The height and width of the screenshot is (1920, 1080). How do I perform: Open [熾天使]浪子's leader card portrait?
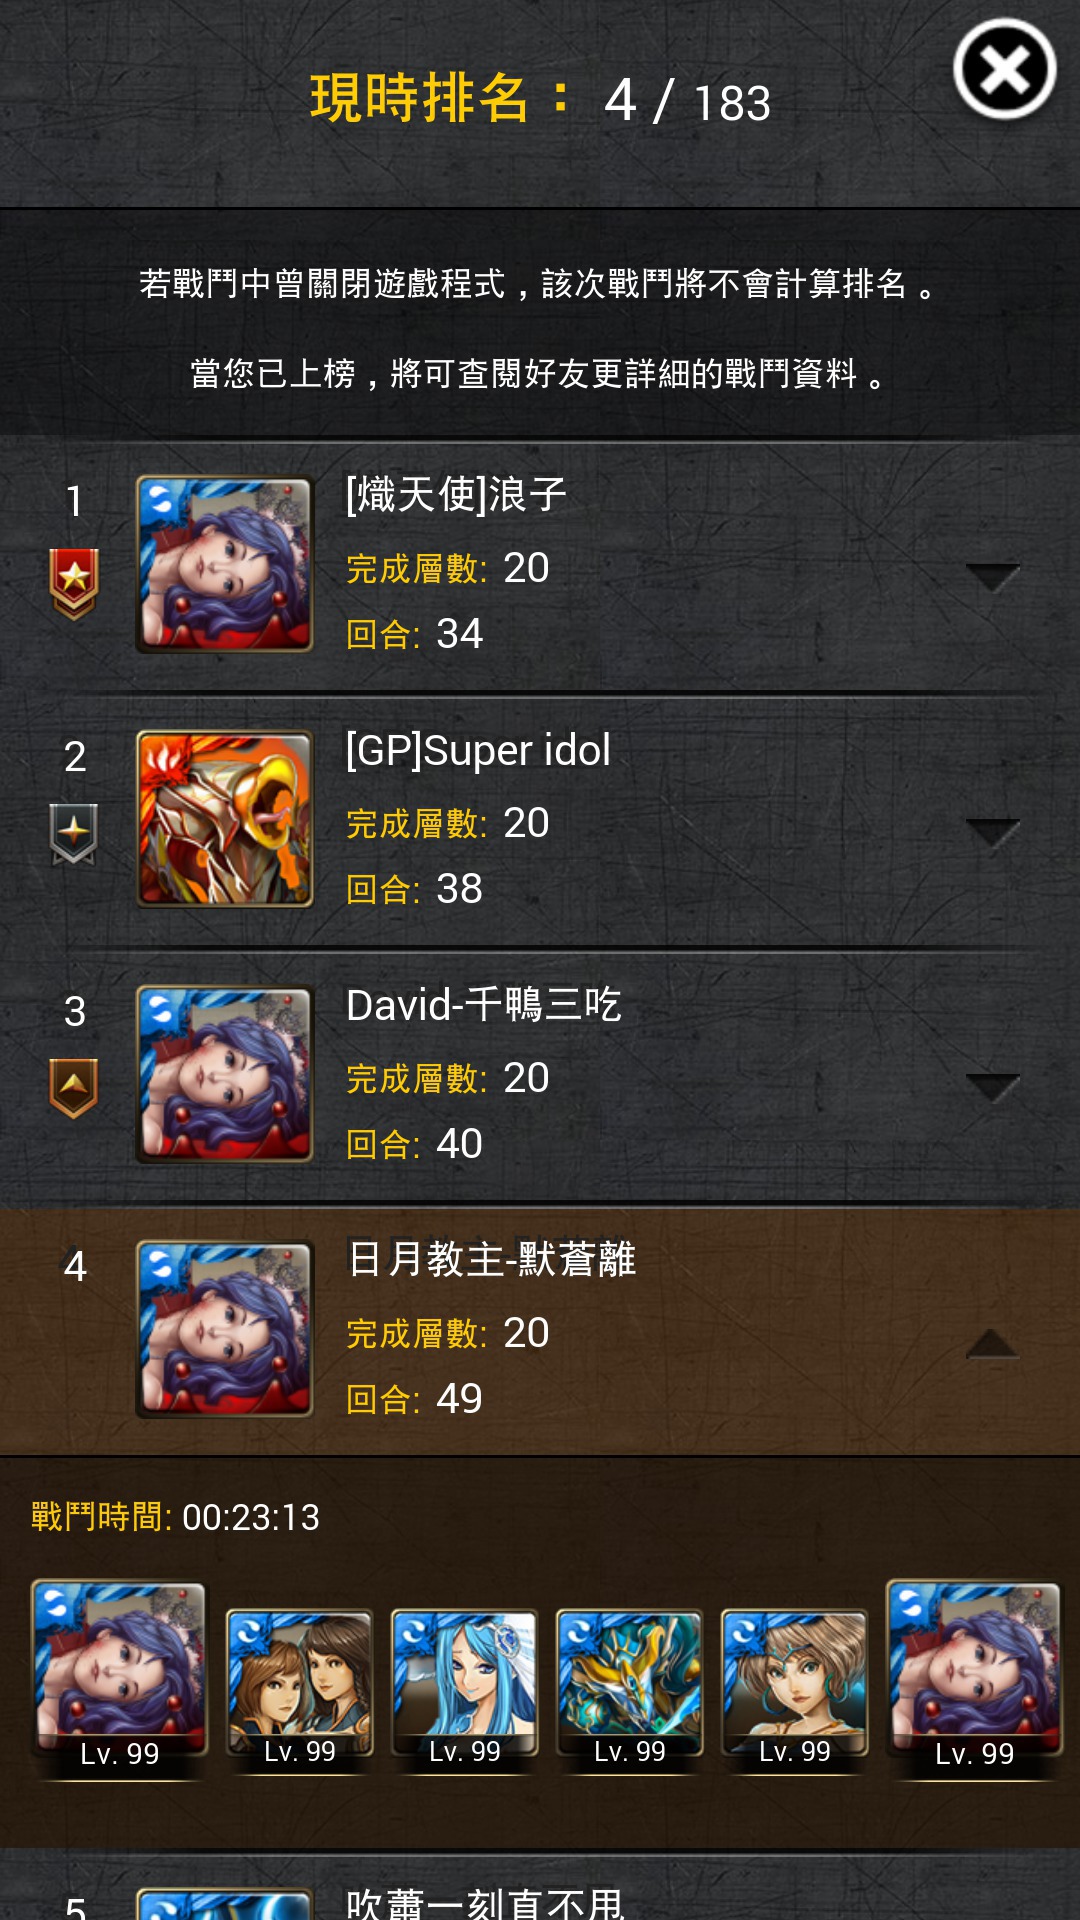pyautogui.click(x=225, y=564)
